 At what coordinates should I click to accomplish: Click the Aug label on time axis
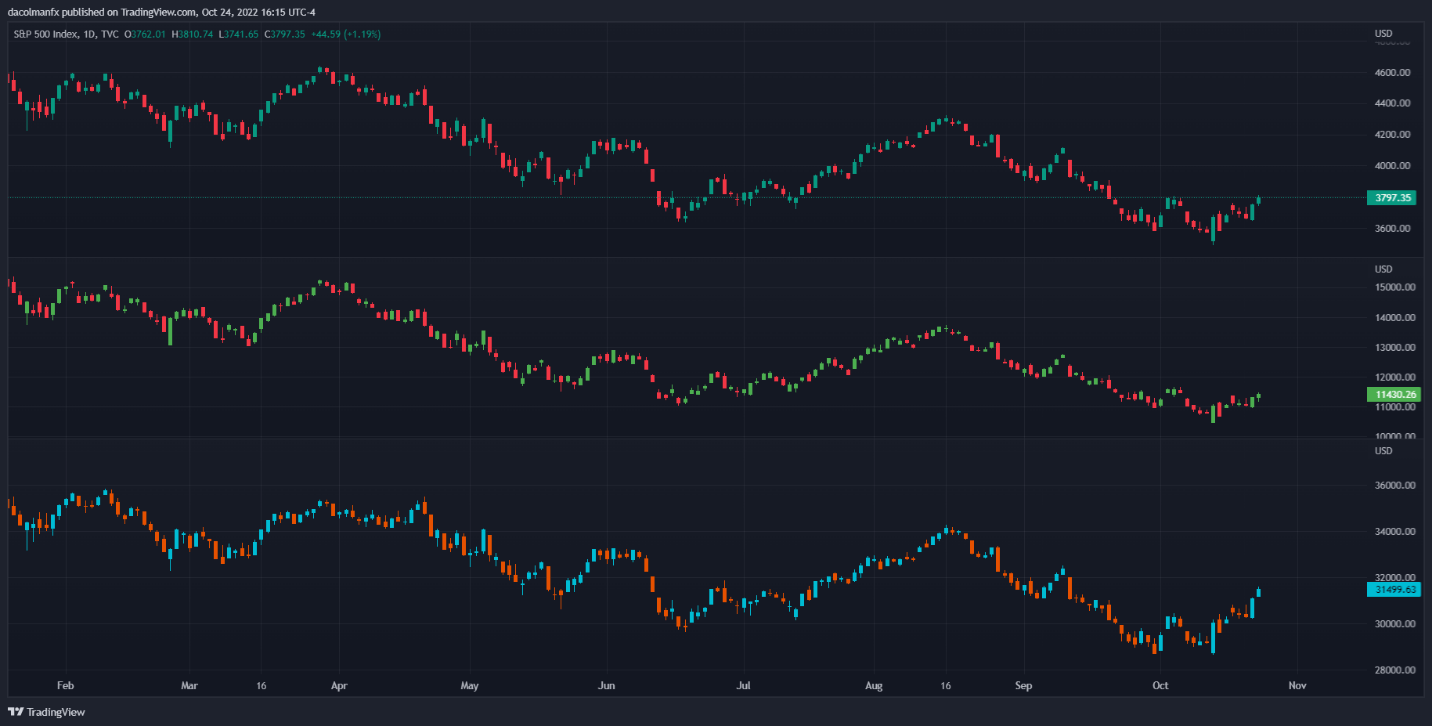tap(873, 687)
